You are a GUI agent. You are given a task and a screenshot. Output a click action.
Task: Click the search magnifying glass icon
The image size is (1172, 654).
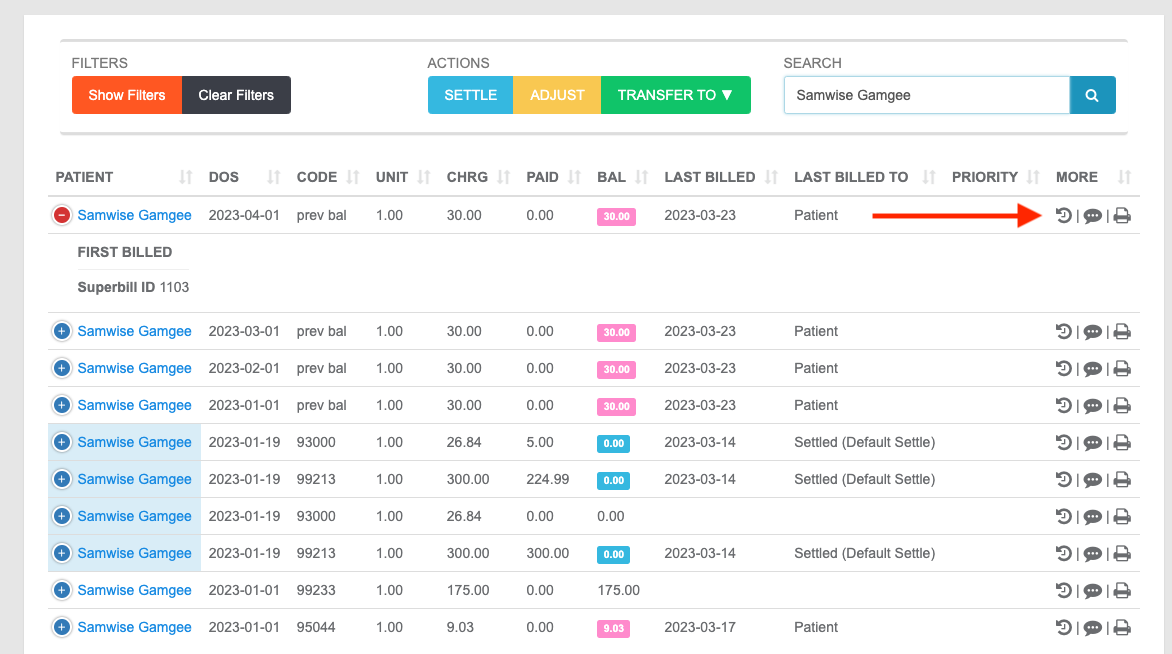[1092, 94]
